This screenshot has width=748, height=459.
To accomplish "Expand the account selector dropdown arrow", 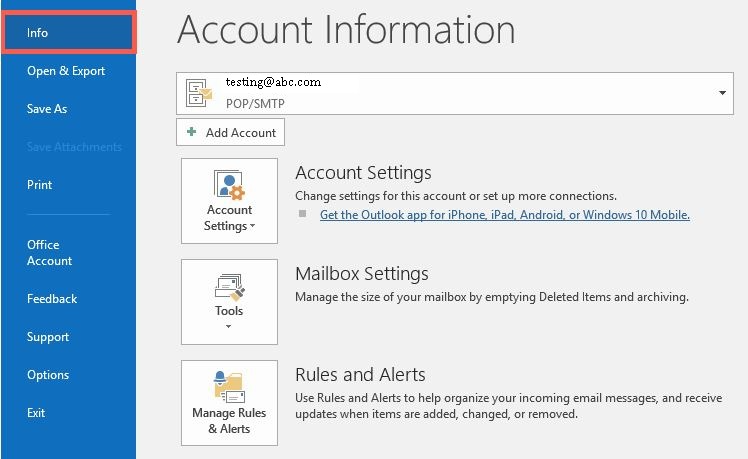I will tap(722, 93).
